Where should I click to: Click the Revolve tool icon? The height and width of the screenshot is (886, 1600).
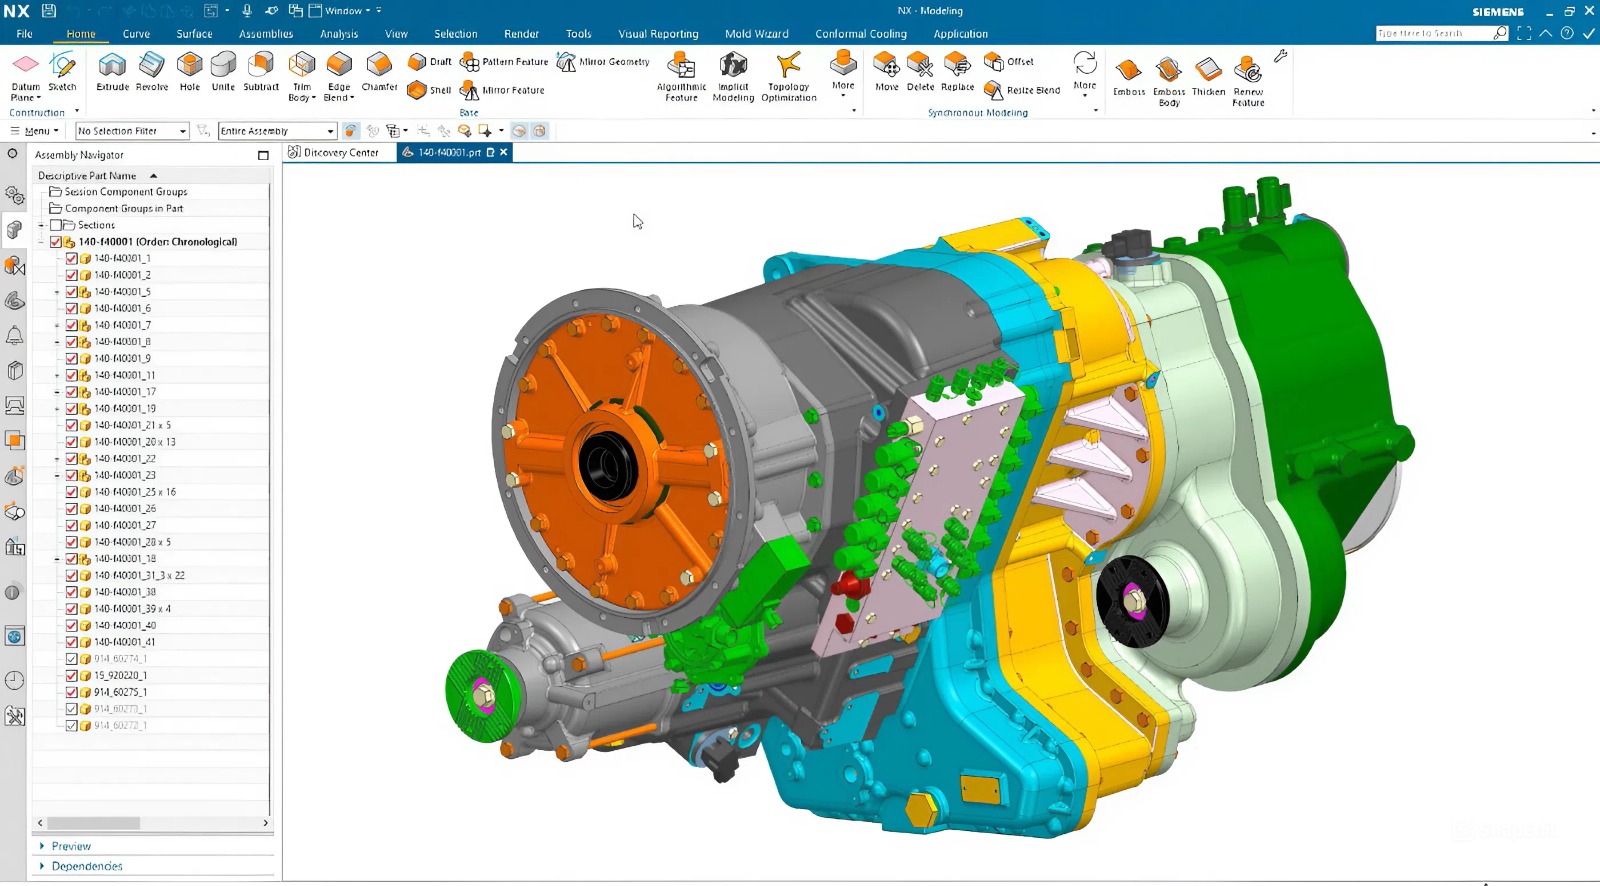[x=152, y=70]
